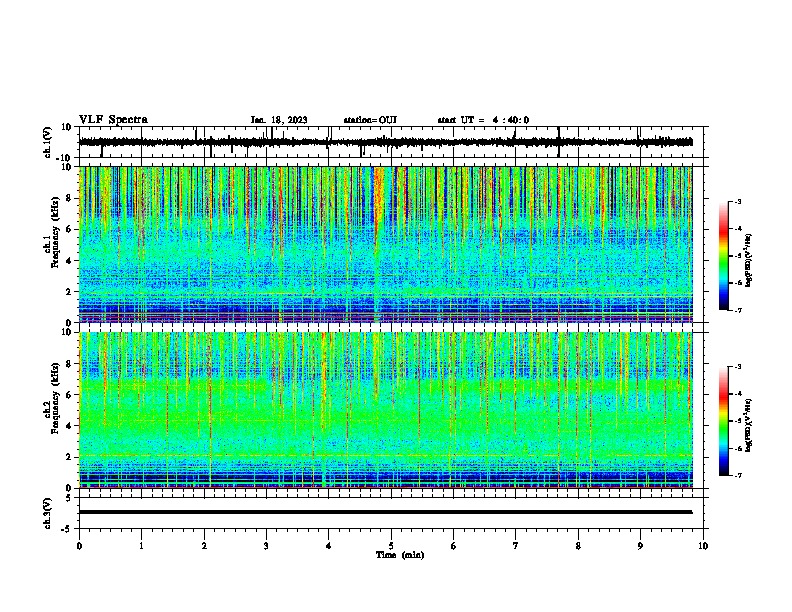Image resolution: width=792 pixels, height=612 pixels.
Task: Click time axis tick label "4"
Action: tap(329, 546)
